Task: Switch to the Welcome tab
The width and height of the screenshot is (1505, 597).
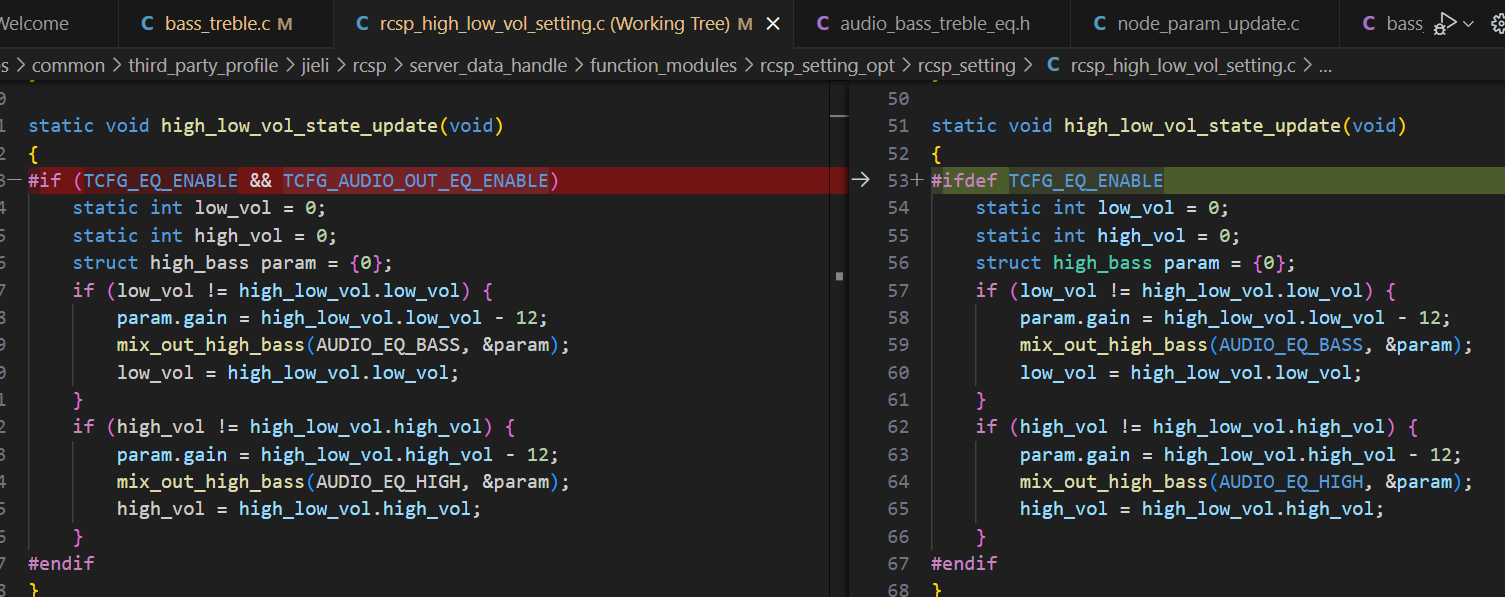Action: click(x=35, y=23)
